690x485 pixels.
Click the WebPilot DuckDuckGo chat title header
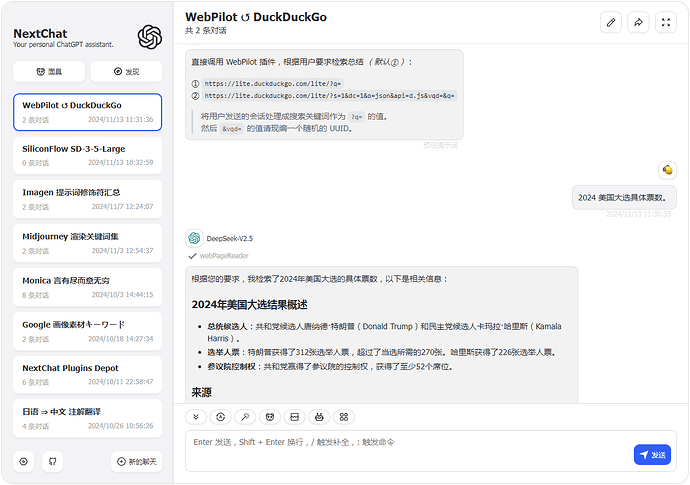click(256, 17)
